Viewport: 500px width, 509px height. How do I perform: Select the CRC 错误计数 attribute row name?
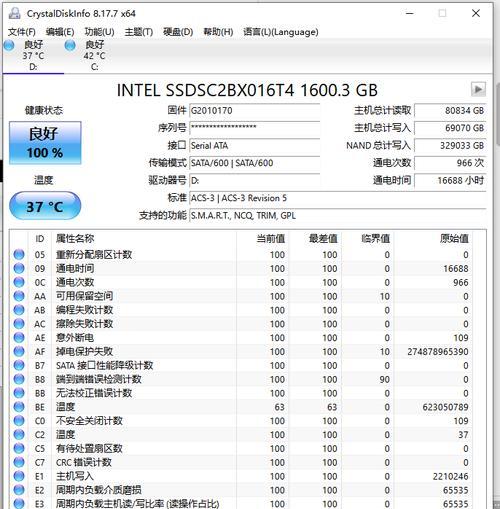(84, 462)
